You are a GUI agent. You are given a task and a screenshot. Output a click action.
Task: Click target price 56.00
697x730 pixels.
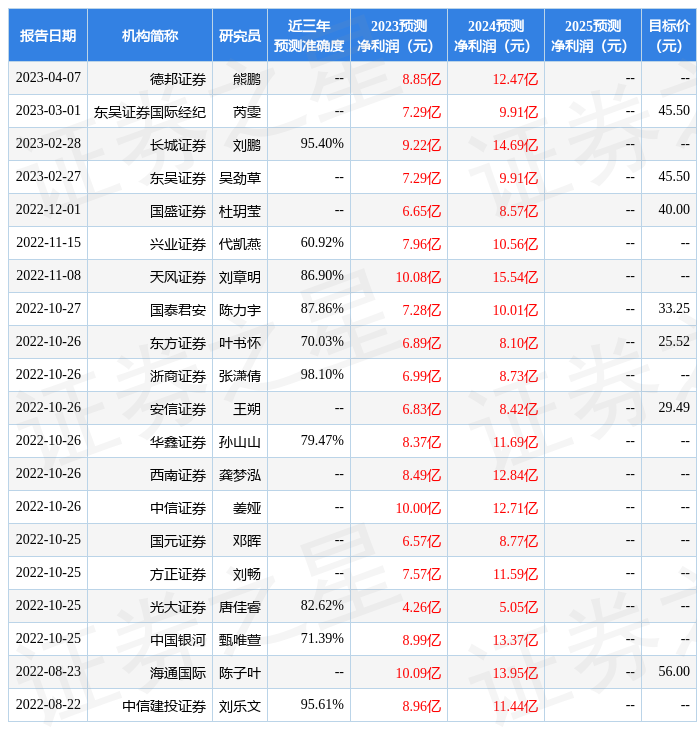coord(674,671)
